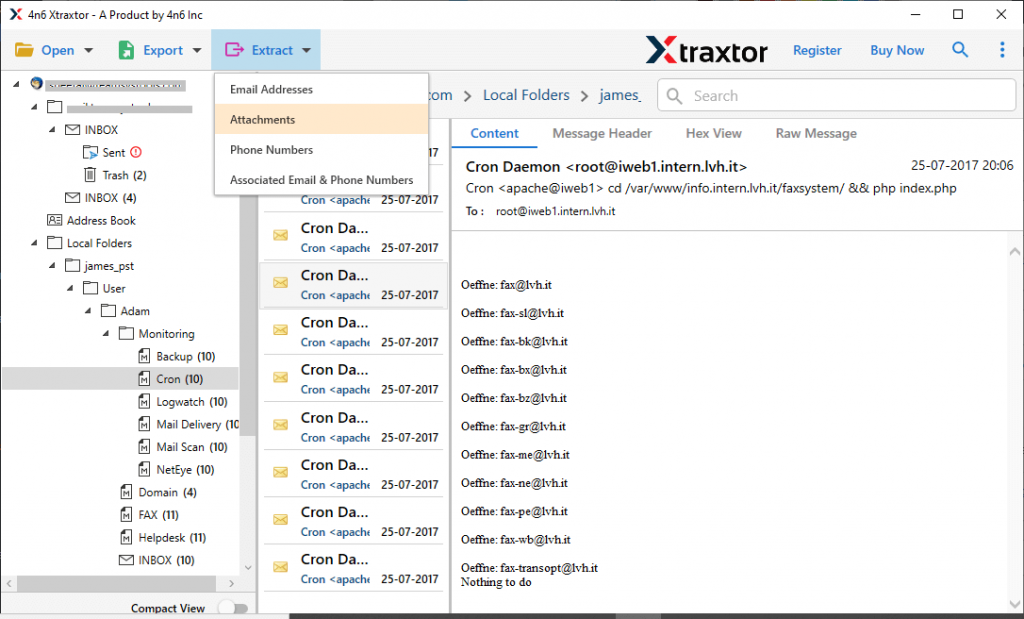Open a file using the Open toolbar icon
1024x619 pixels.
(x=24, y=49)
